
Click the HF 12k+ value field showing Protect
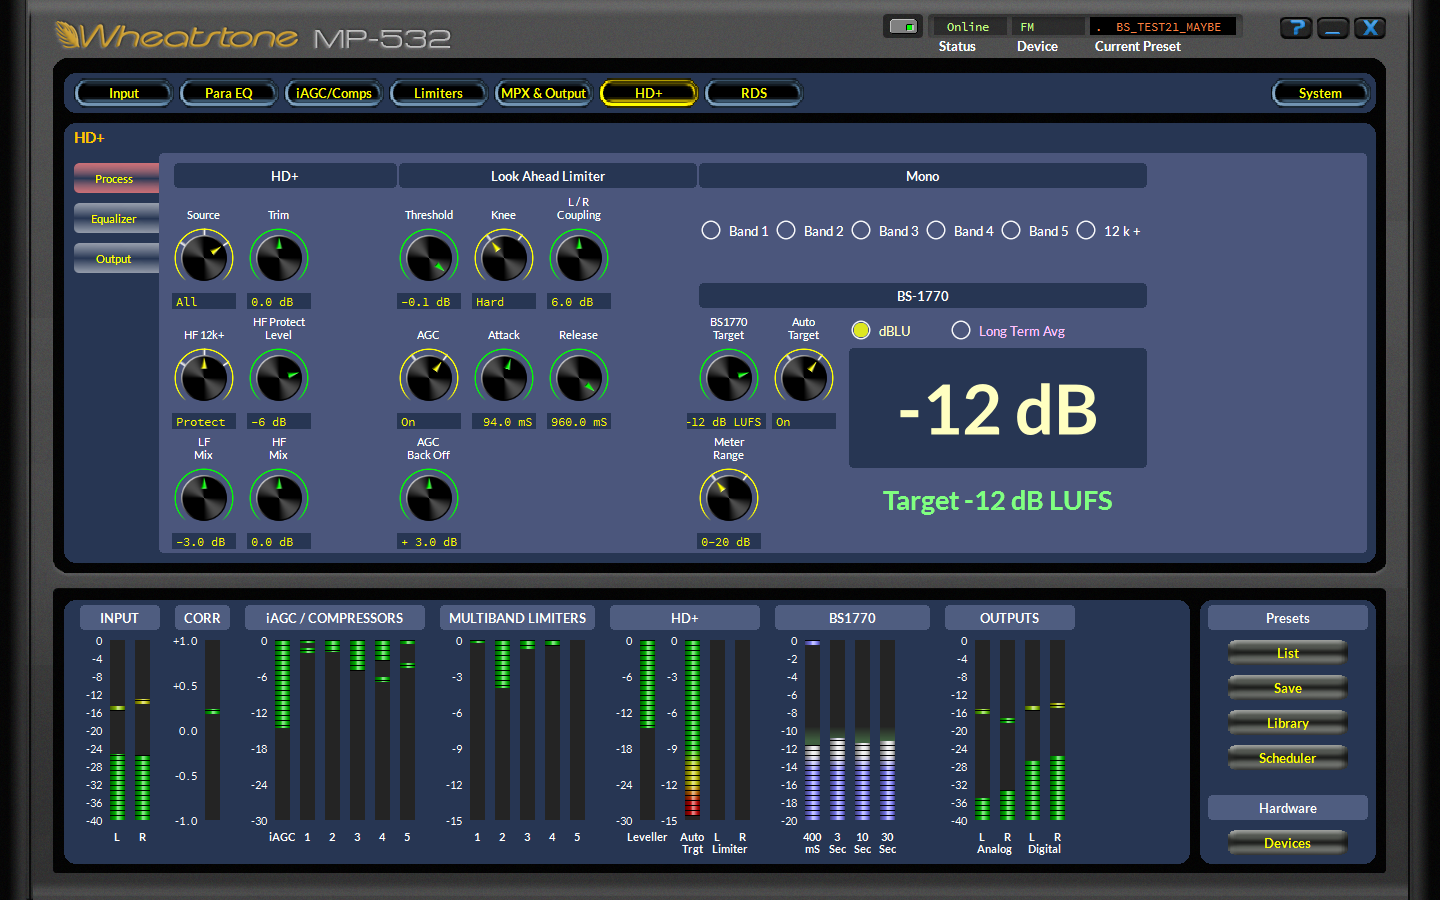point(204,421)
